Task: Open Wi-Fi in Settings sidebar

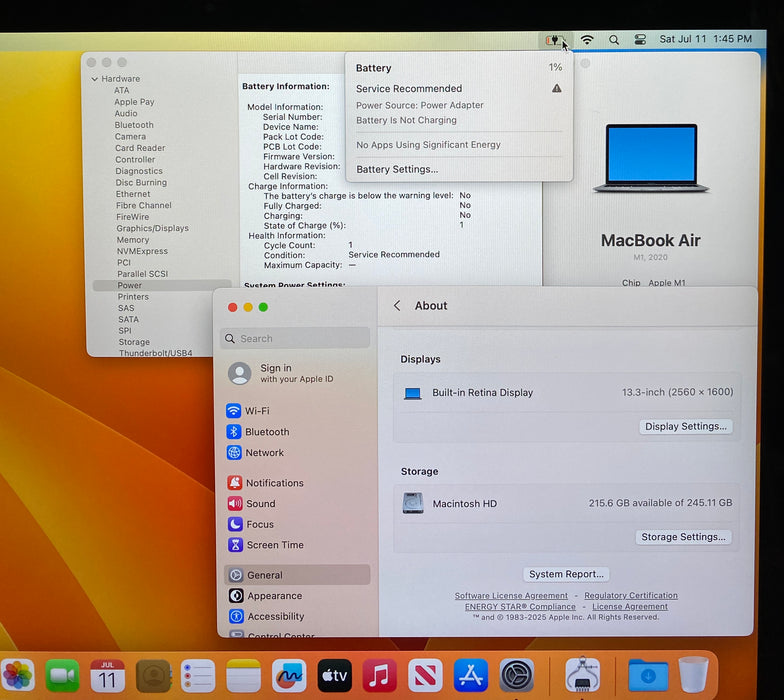Action: click(248, 411)
